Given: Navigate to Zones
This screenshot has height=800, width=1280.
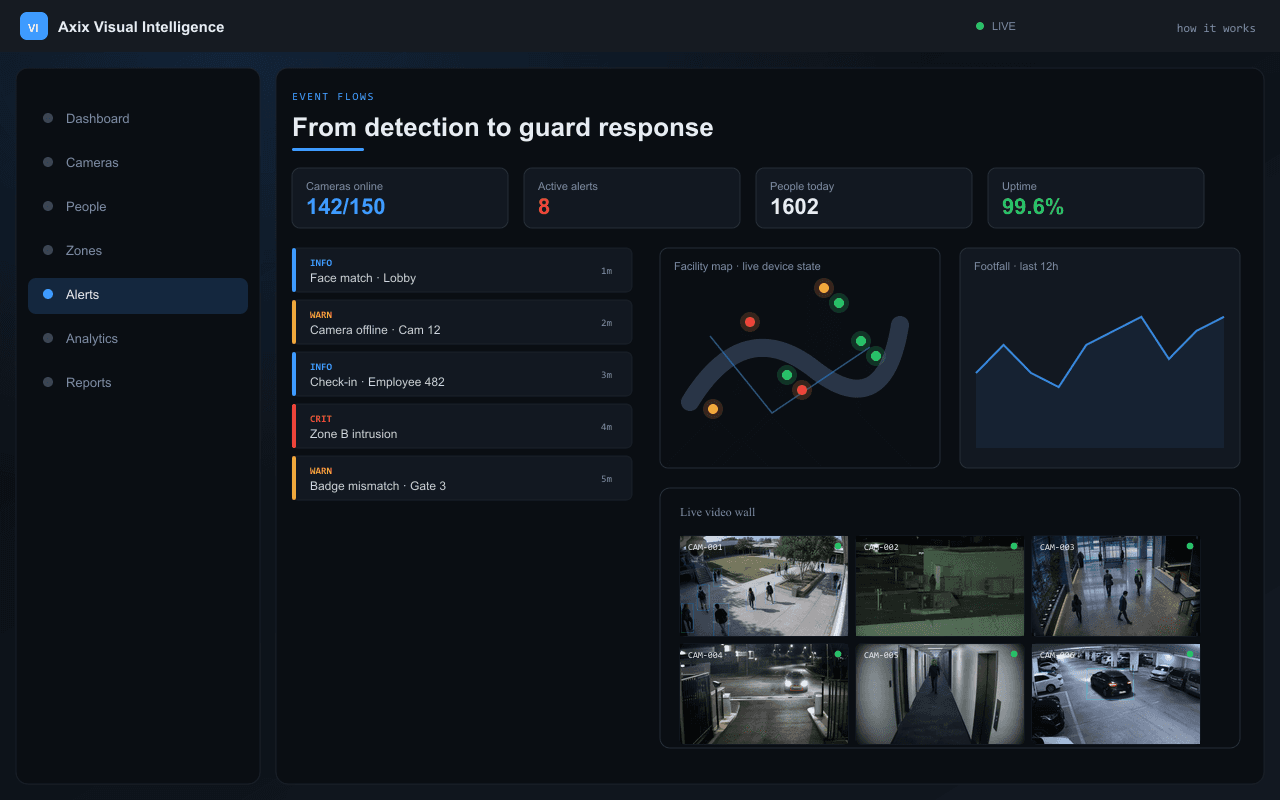Looking at the screenshot, I should 138,250.
